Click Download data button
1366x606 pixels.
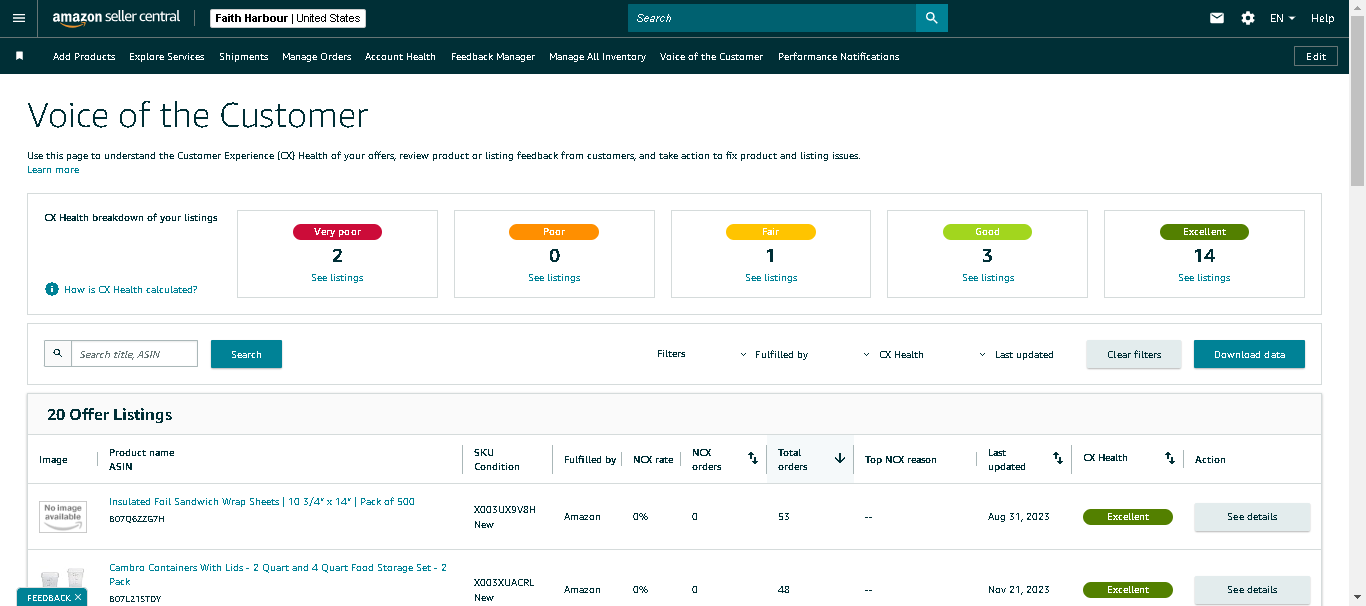coord(1249,354)
